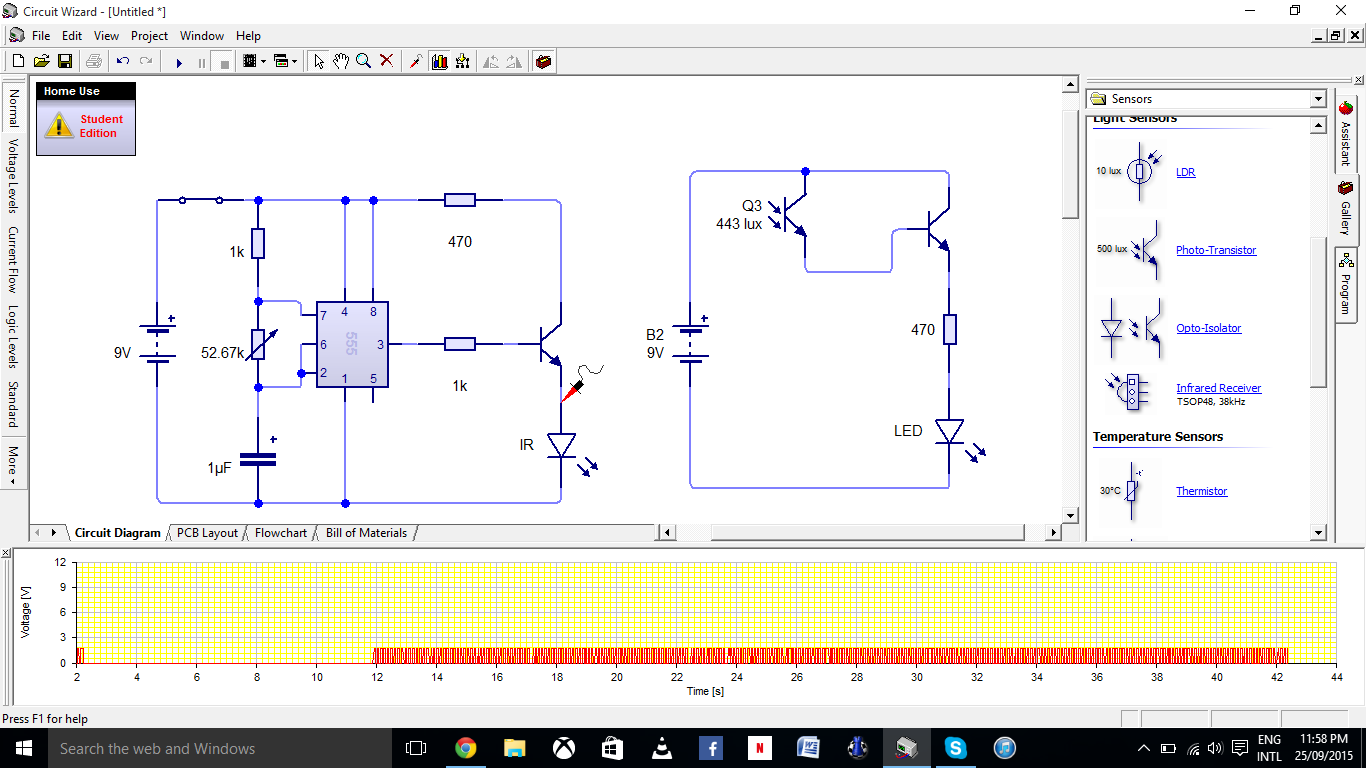Click the toolbar icon right of graph button

[462, 61]
